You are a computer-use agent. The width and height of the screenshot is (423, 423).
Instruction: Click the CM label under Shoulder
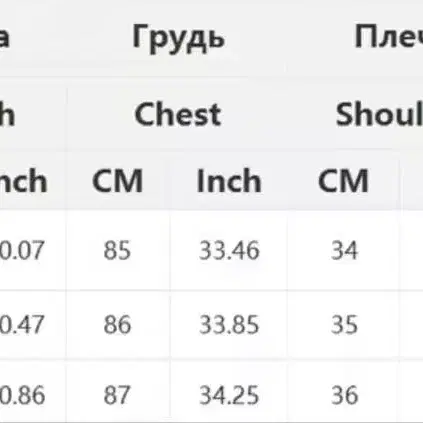point(343,181)
